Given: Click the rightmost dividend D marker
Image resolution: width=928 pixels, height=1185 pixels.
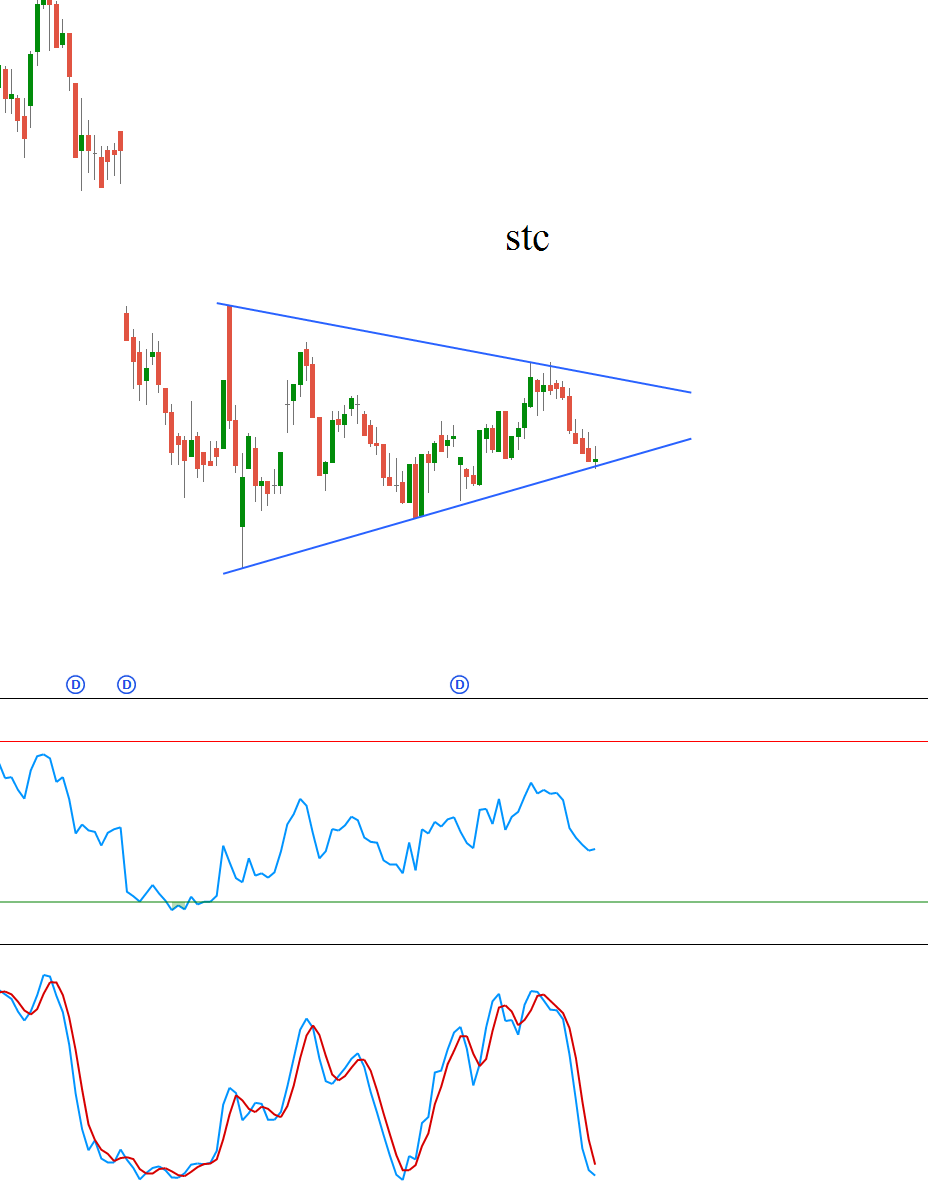Looking at the screenshot, I should pos(459,685).
